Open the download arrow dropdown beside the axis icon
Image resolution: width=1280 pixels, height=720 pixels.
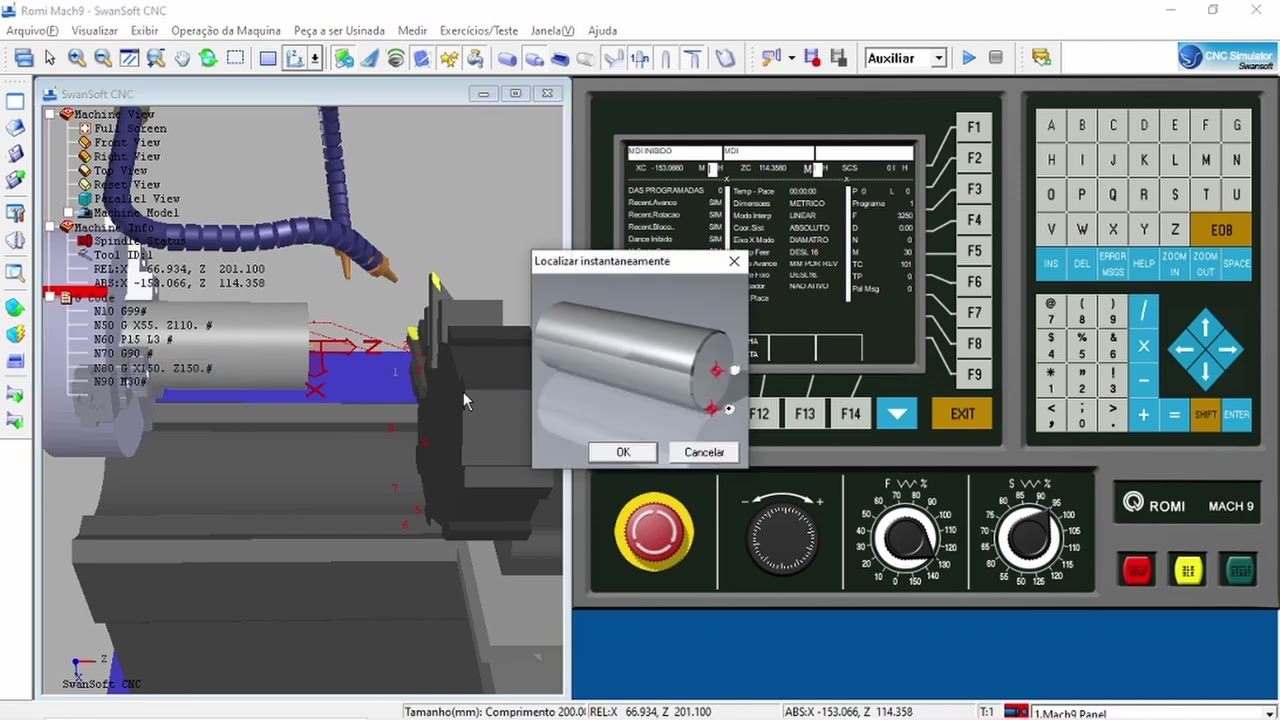pyautogui.click(x=315, y=58)
